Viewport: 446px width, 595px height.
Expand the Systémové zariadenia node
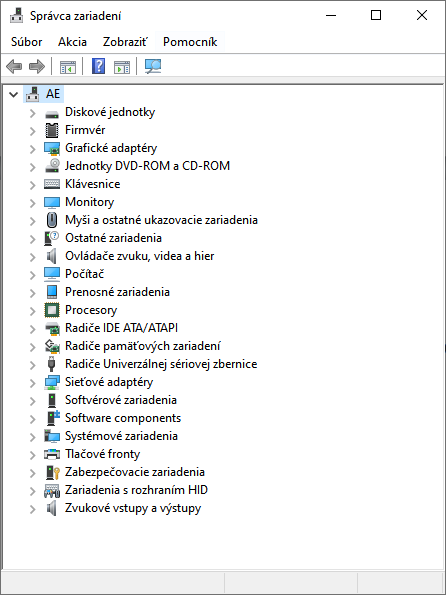(33, 437)
